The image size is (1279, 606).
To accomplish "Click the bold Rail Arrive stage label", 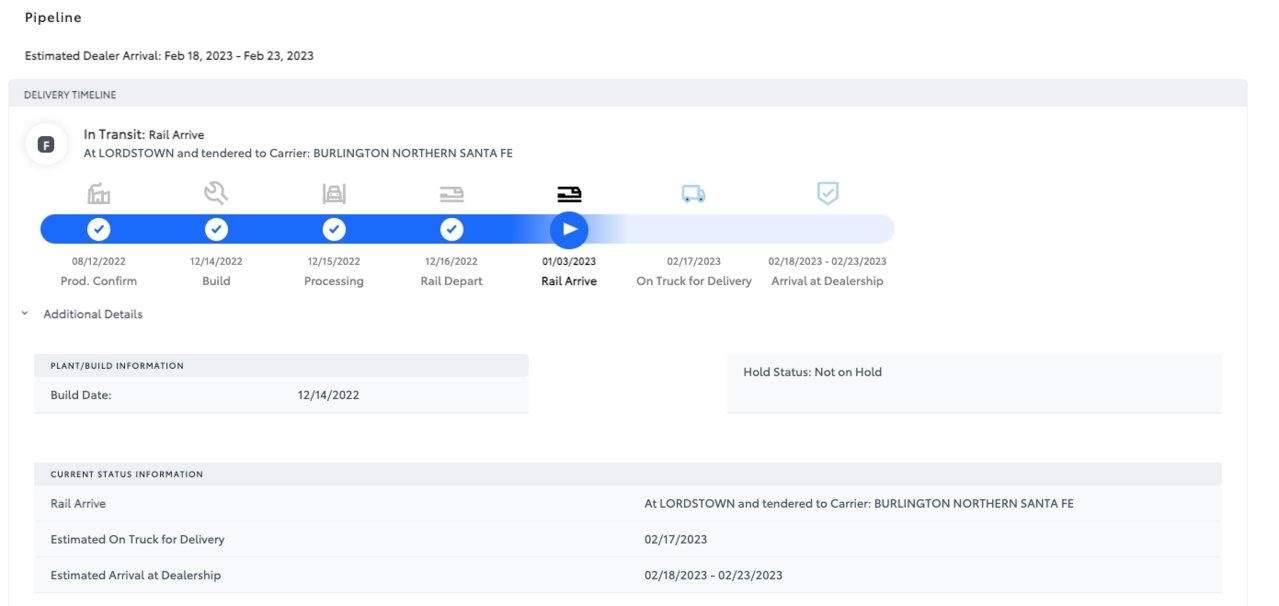I will pos(569,281).
